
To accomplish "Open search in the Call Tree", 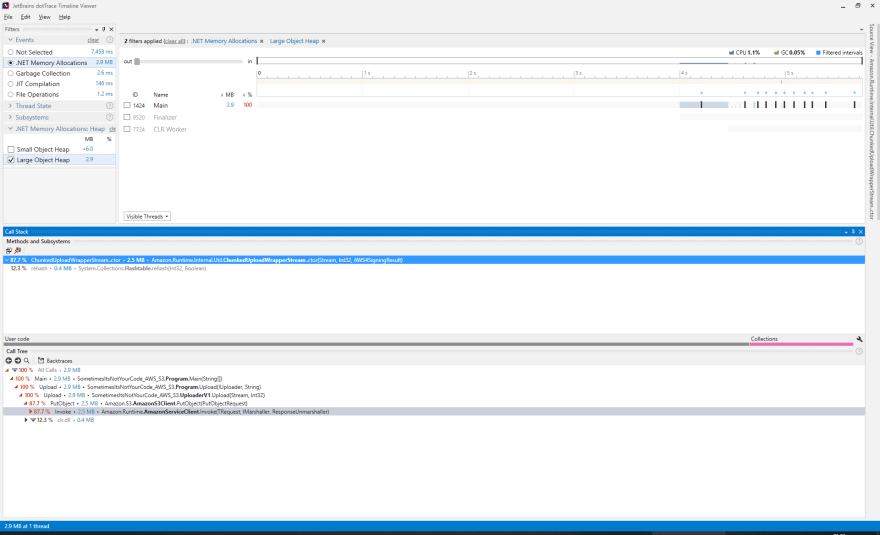I will [x=26, y=360].
